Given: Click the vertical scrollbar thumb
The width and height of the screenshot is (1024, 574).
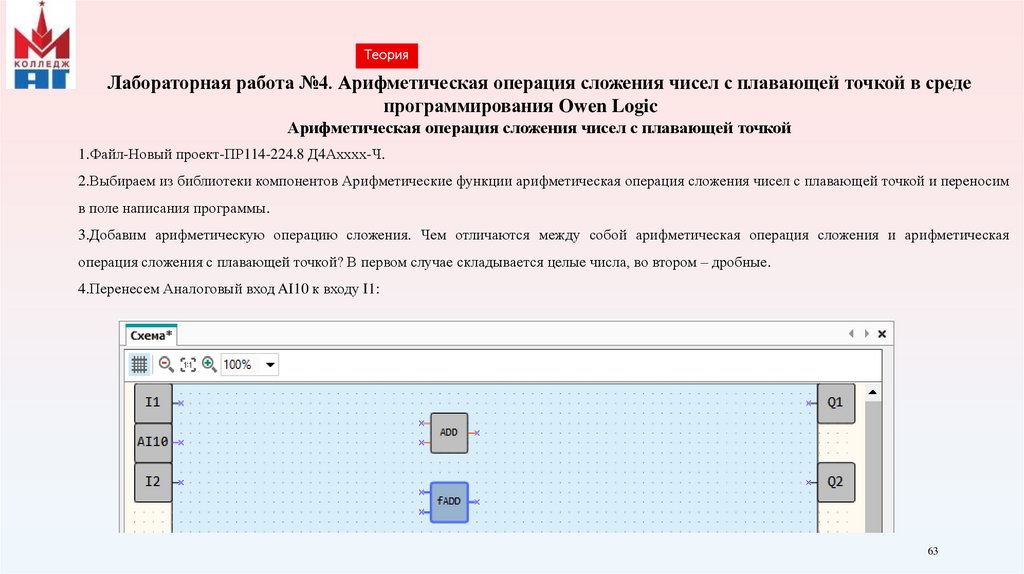Looking at the screenshot, I should pos(872,466).
